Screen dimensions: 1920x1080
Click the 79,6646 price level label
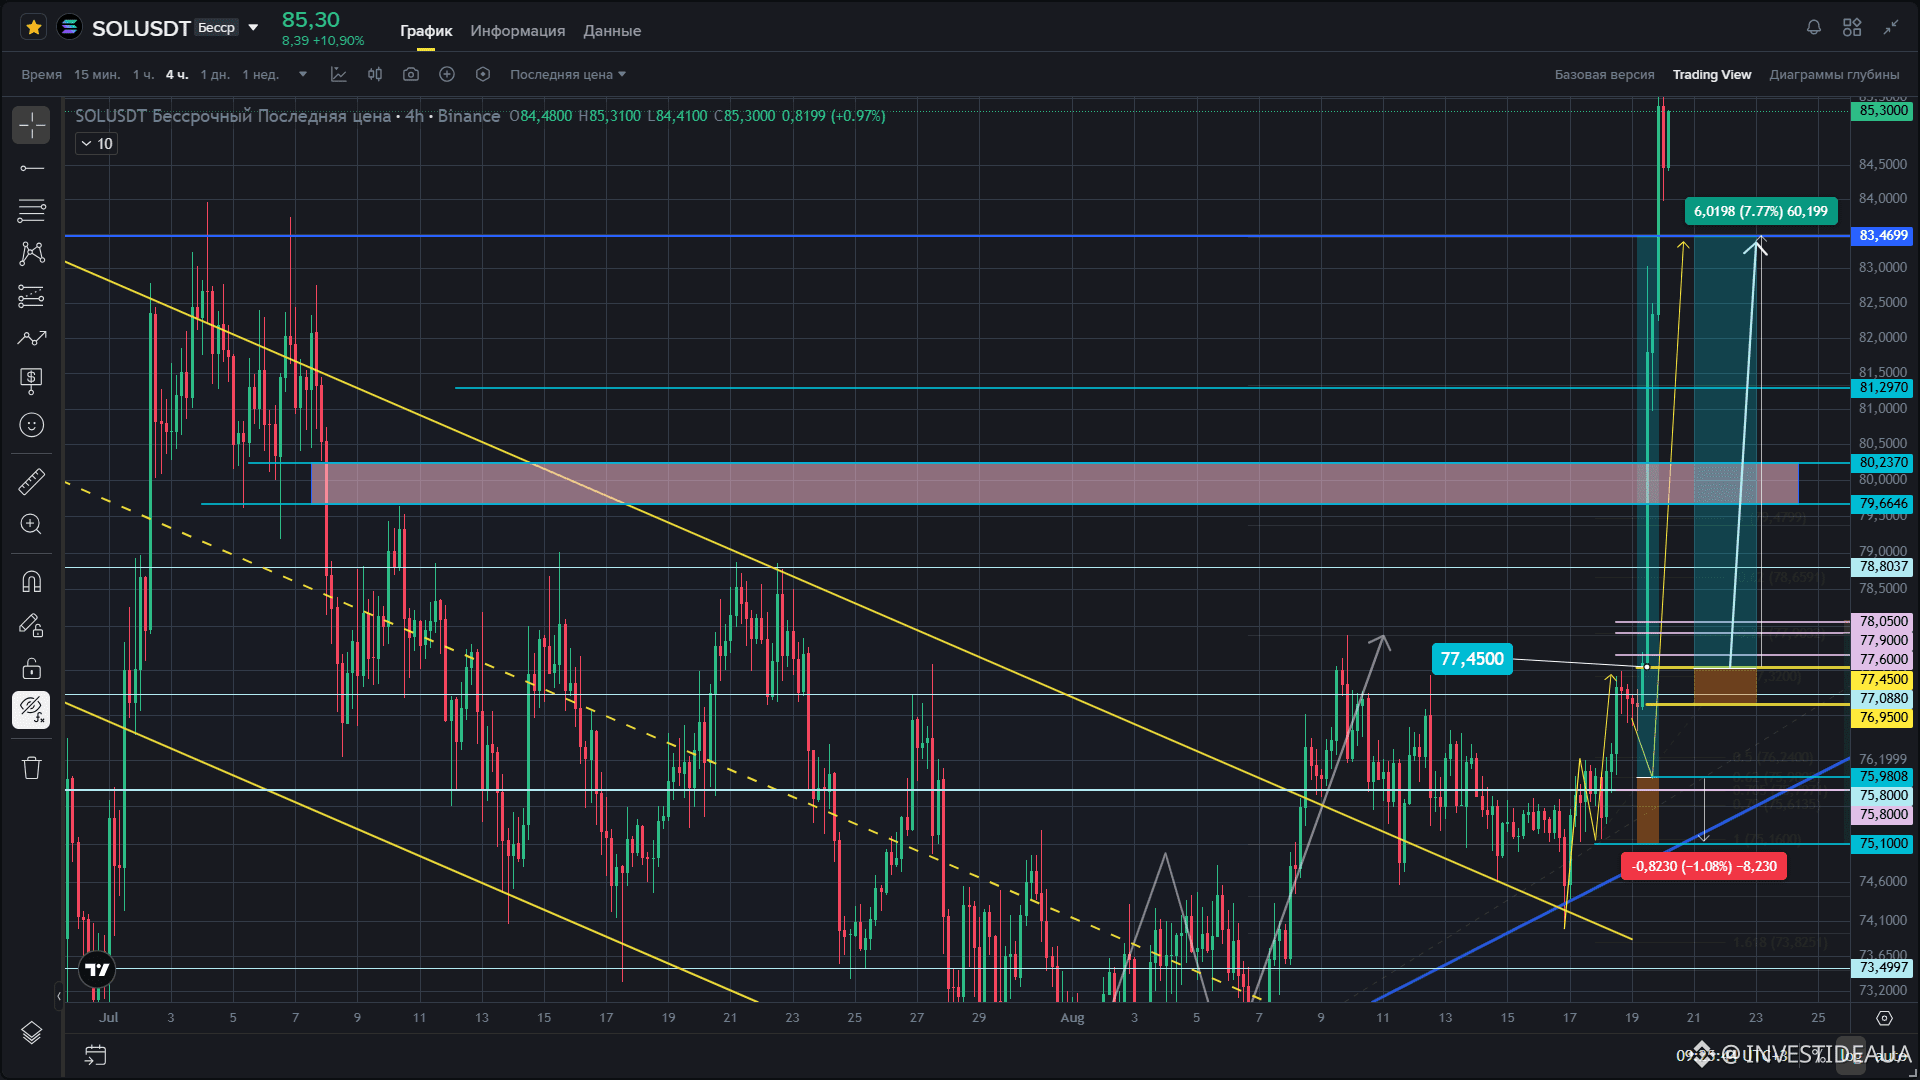pos(1883,504)
